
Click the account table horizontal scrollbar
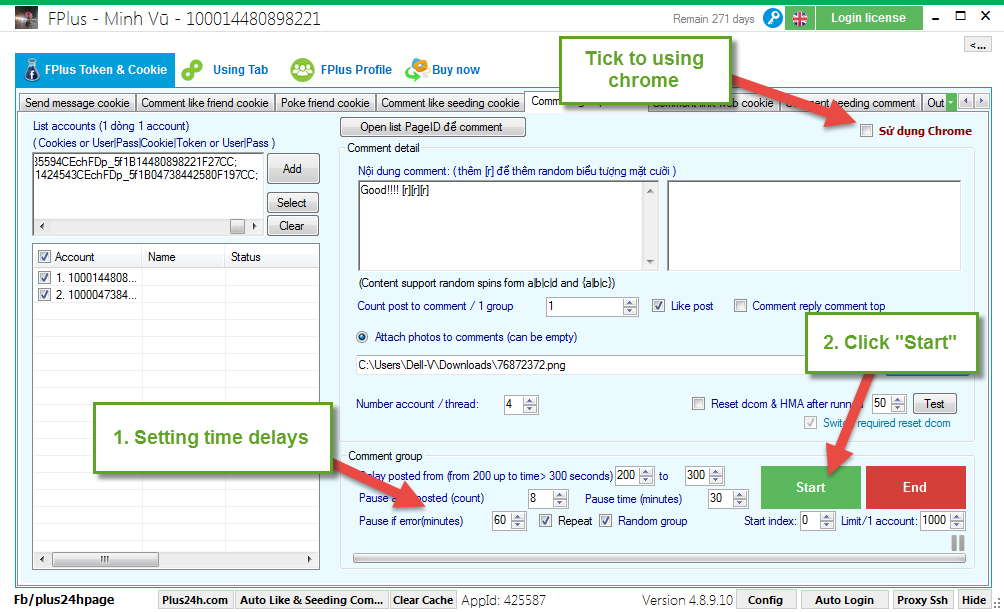[x=175, y=560]
